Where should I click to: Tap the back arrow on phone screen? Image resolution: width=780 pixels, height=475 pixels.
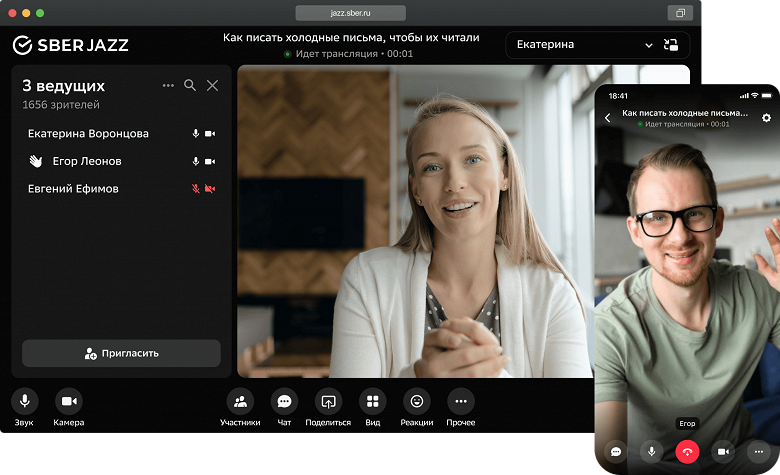(608, 118)
